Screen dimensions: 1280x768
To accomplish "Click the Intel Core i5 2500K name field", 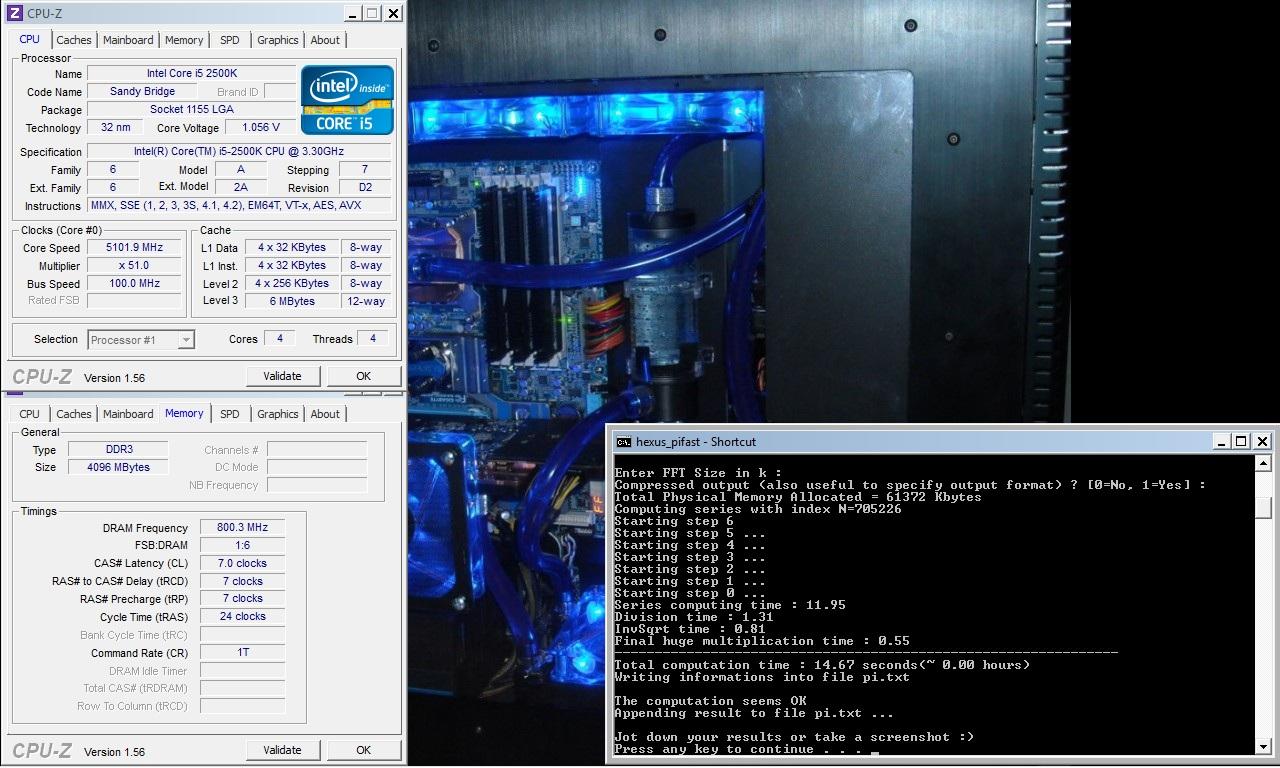I will (x=192, y=73).
